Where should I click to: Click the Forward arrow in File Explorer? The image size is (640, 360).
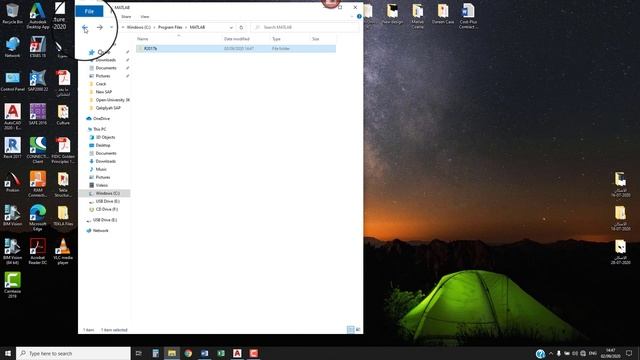tap(100, 27)
